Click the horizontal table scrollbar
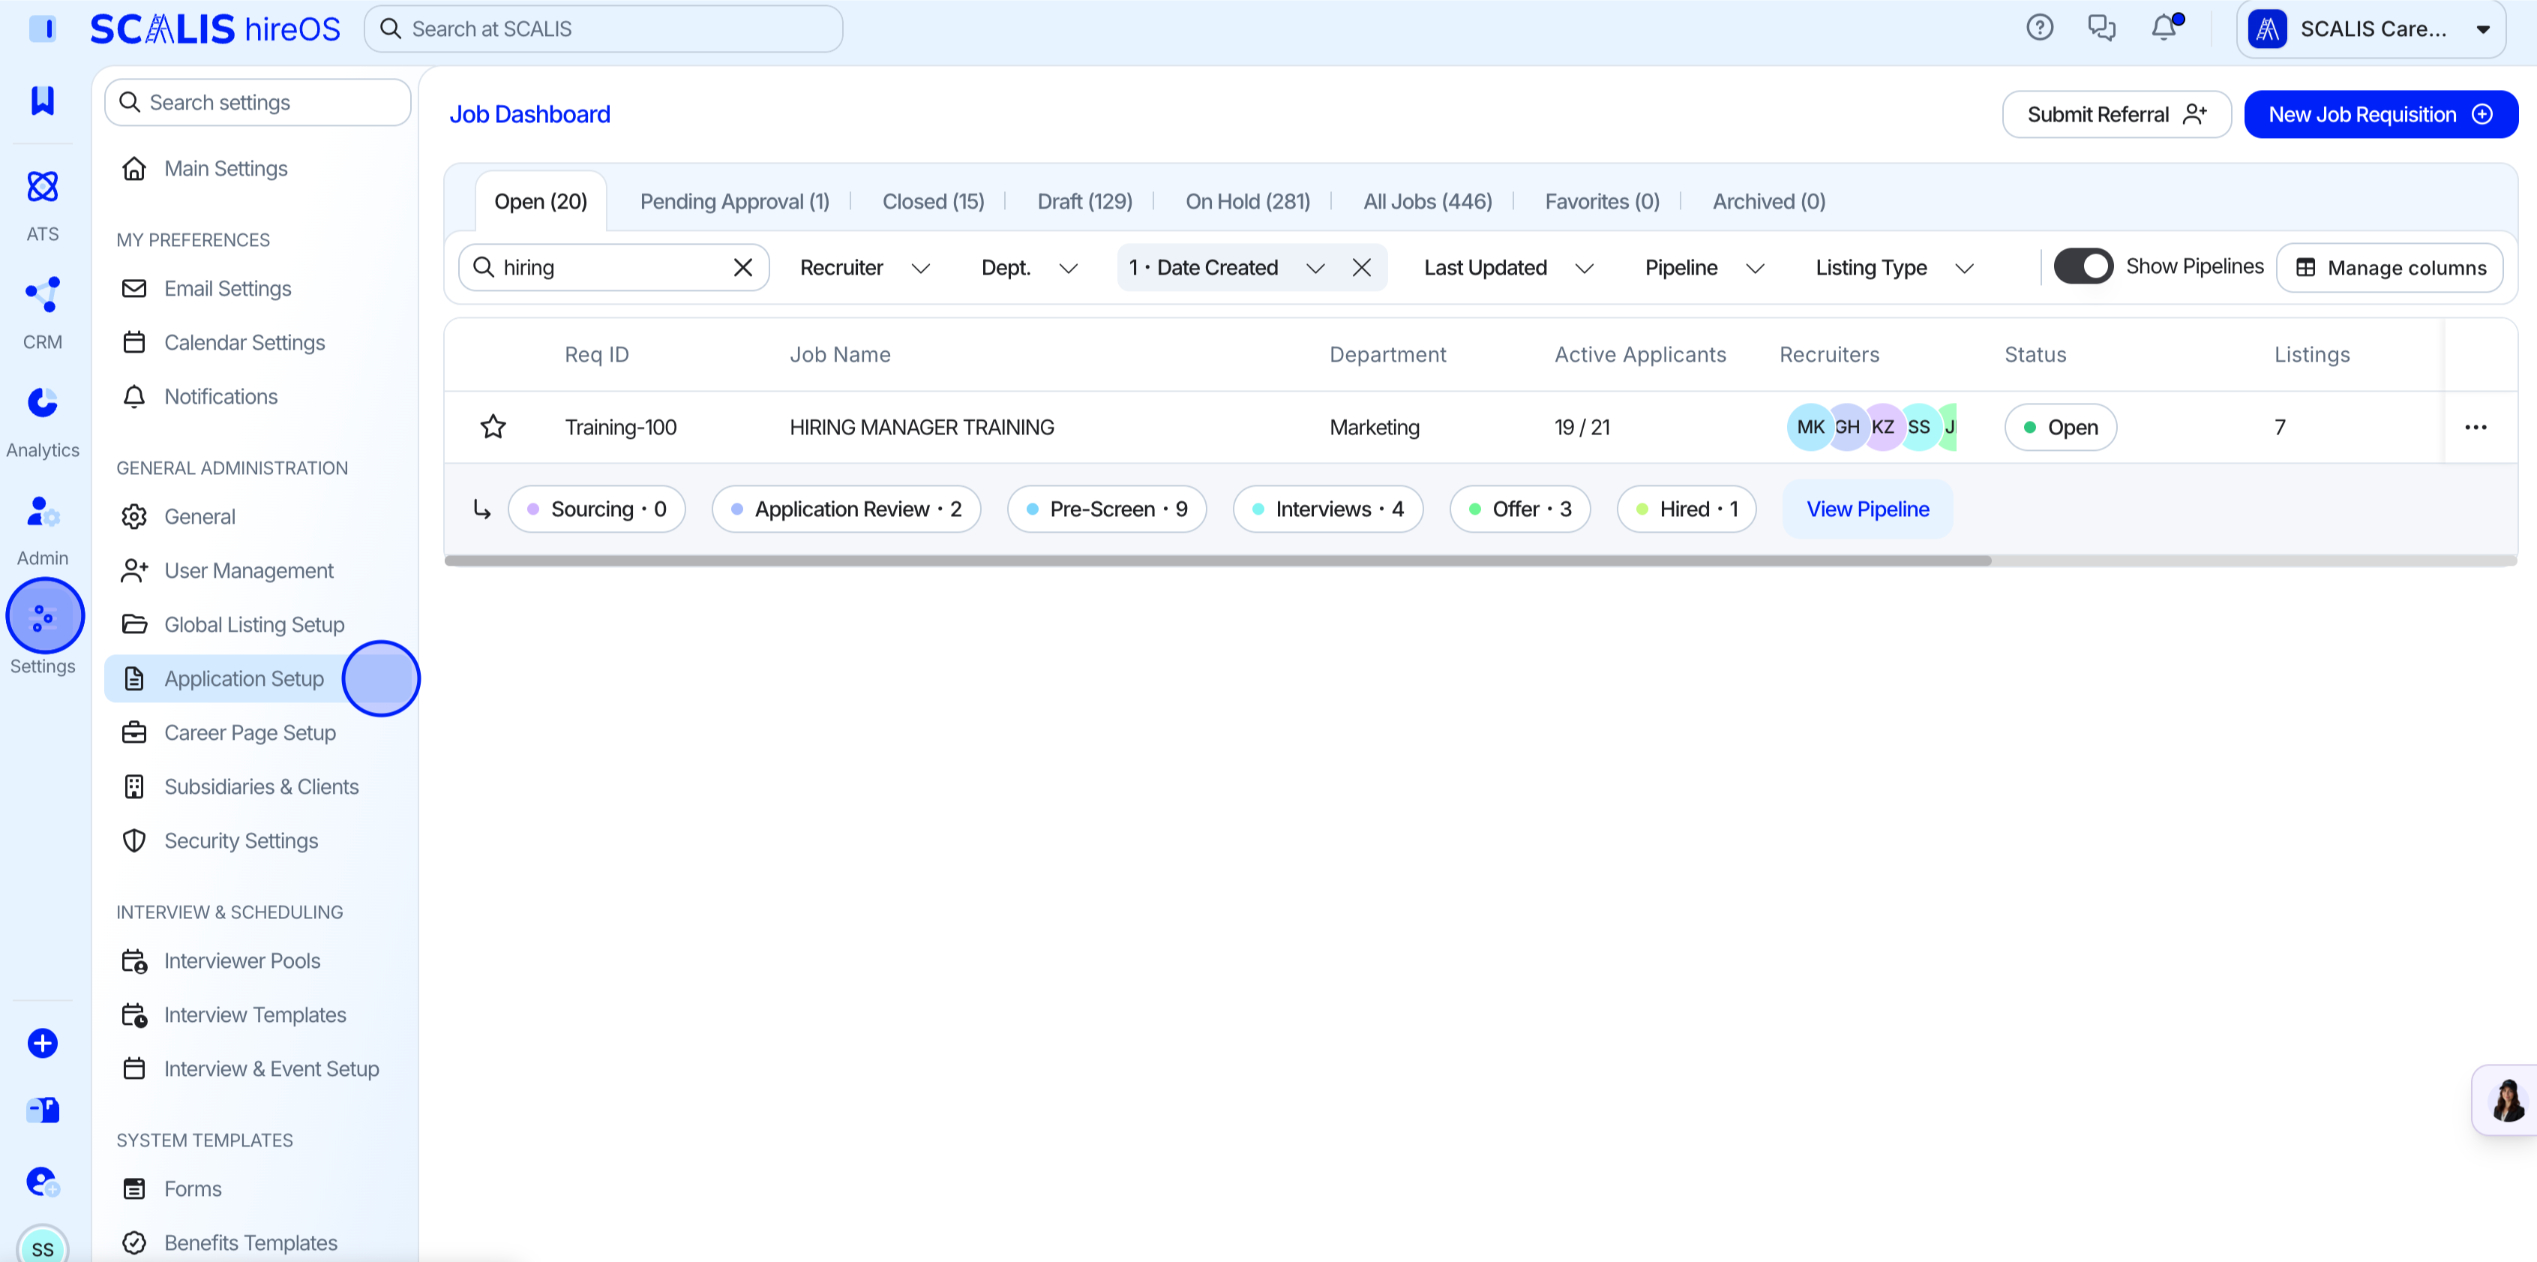 coord(1217,561)
